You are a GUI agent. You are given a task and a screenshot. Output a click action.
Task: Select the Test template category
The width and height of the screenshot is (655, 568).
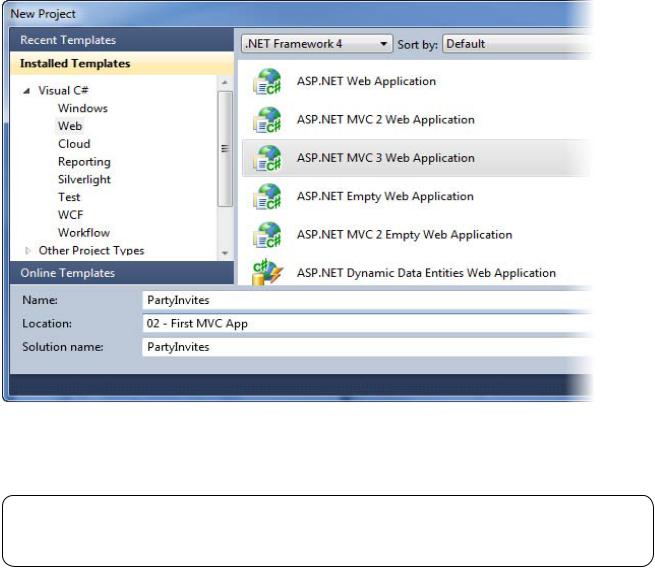coord(69,197)
